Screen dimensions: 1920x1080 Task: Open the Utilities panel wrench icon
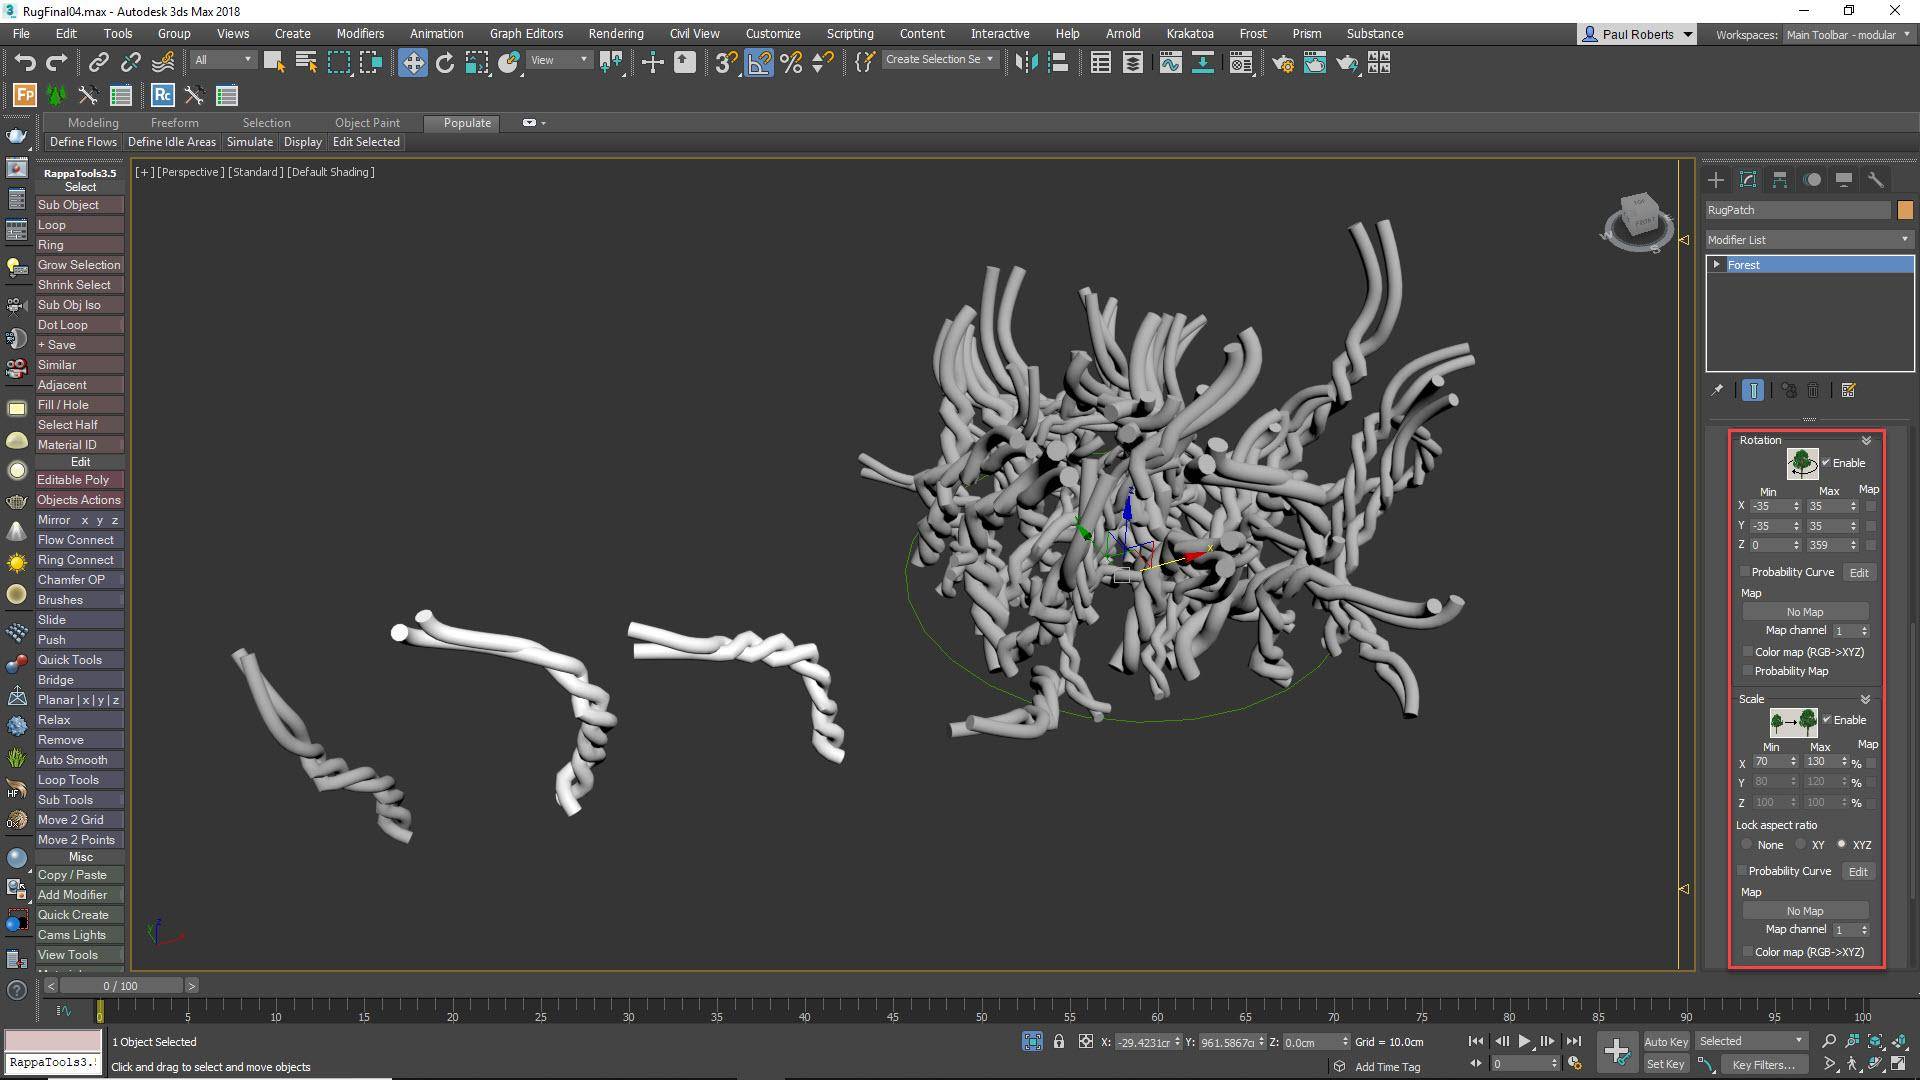(x=1875, y=180)
